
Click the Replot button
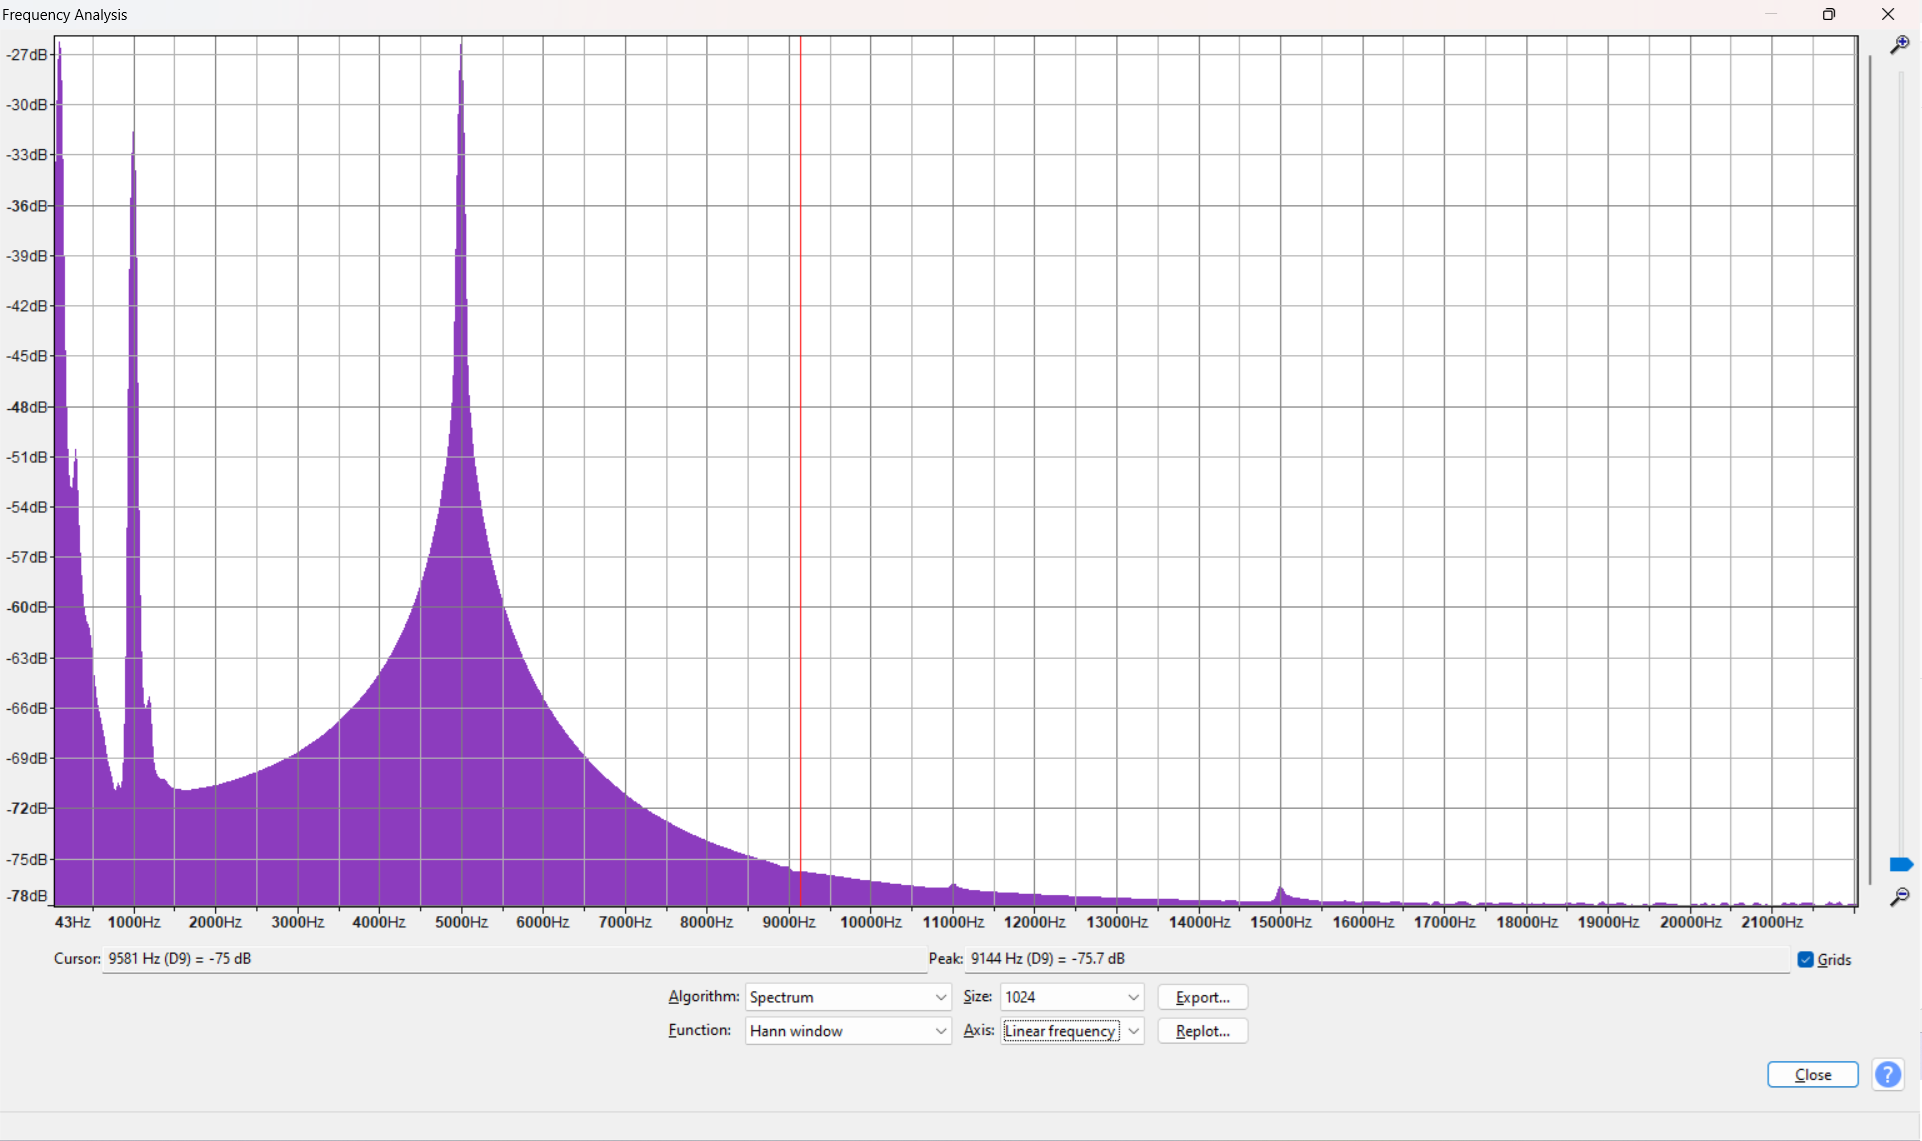(1202, 1031)
